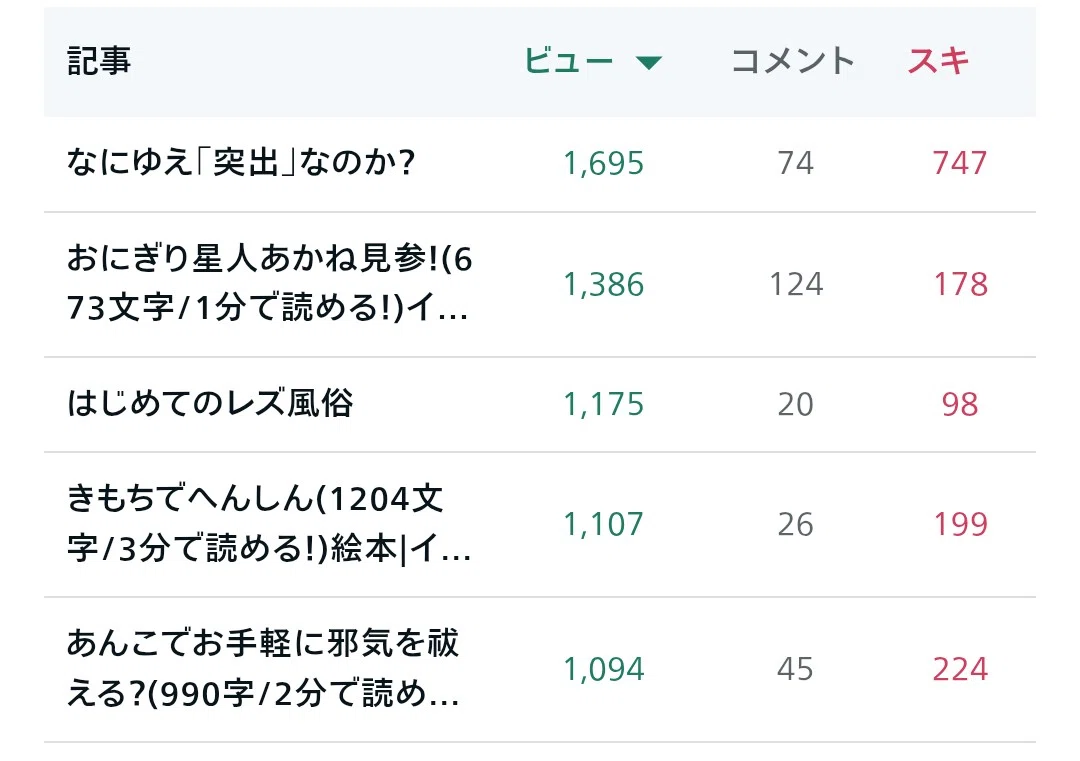Click comment count 45

796,669
